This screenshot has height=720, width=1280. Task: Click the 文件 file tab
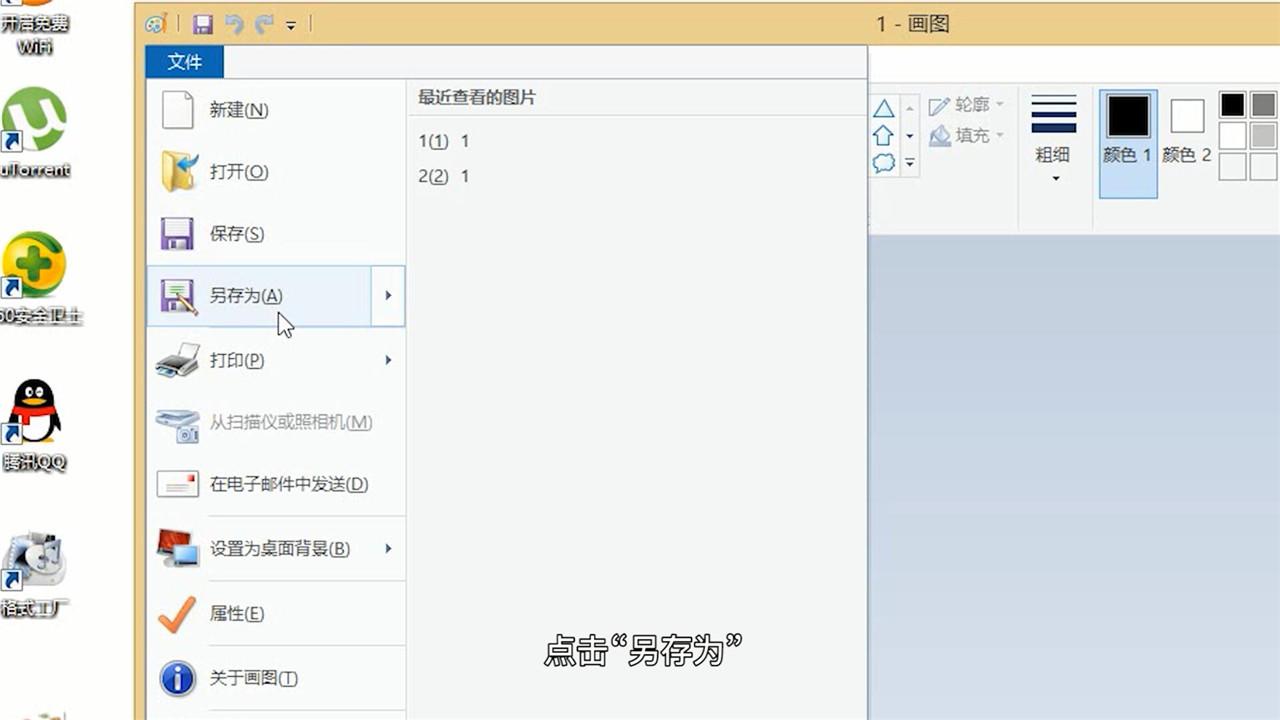[184, 62]
